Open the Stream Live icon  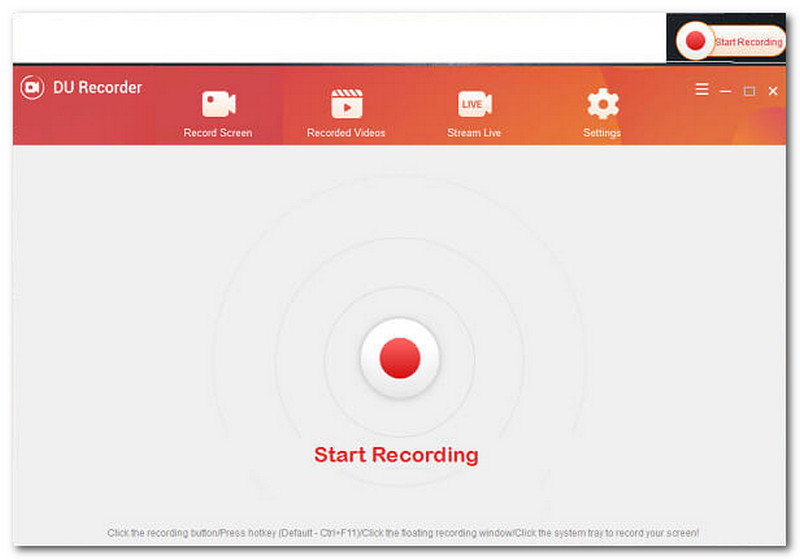pyautogui.click(x=474, y=104)
